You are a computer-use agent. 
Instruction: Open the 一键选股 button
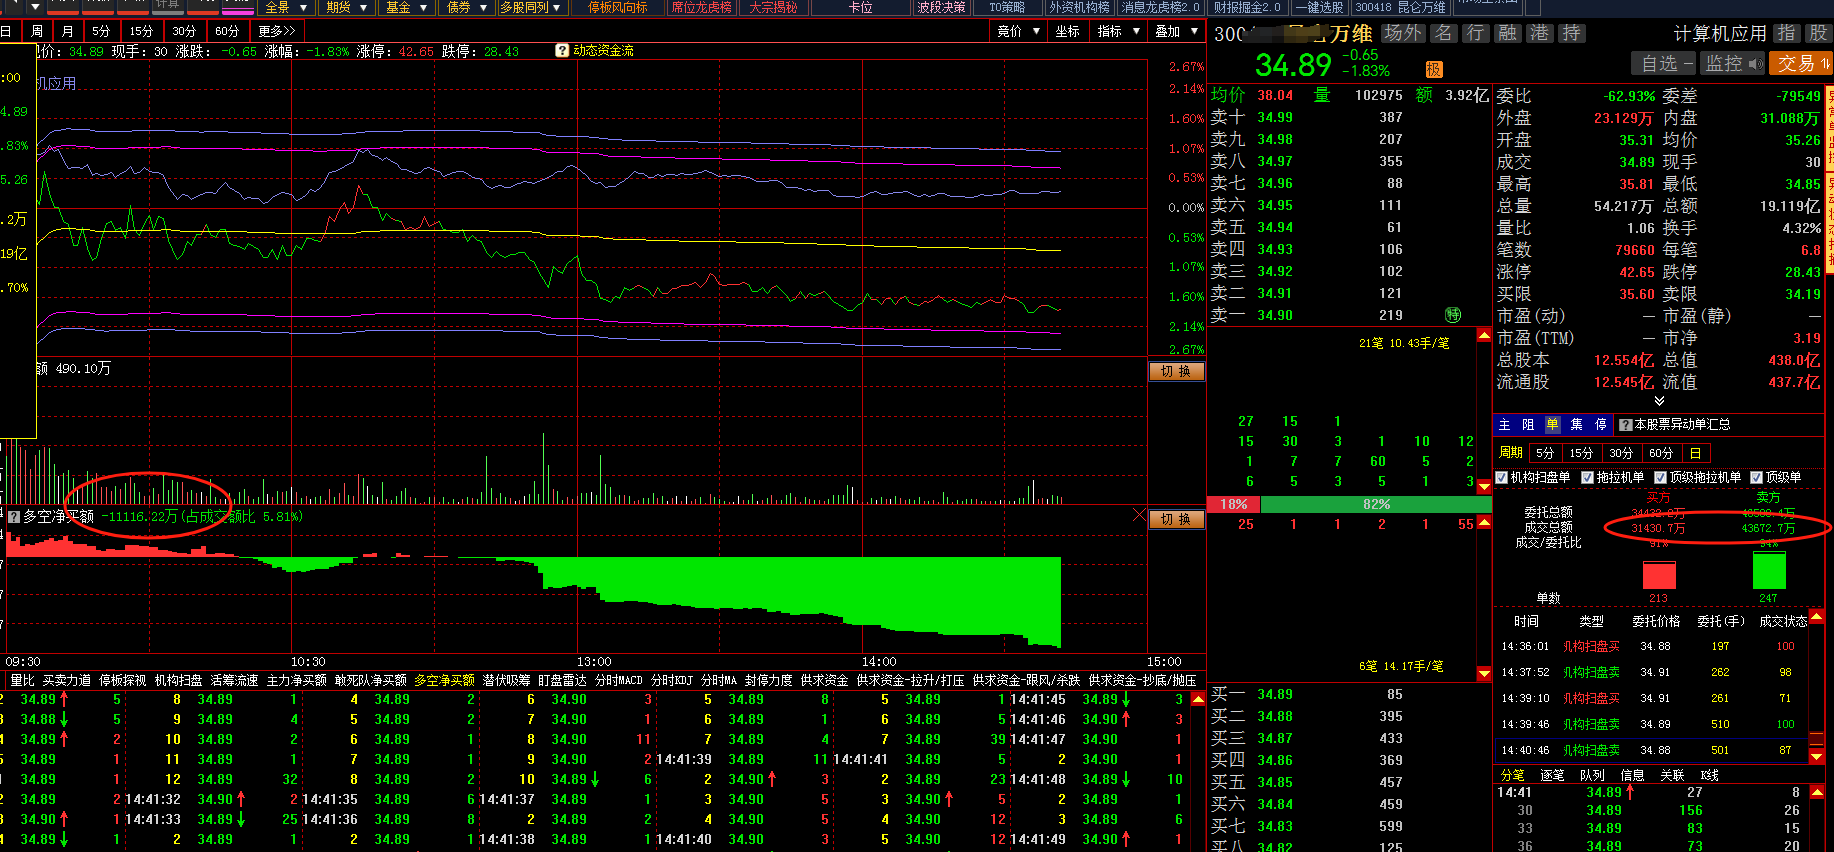1318,7
